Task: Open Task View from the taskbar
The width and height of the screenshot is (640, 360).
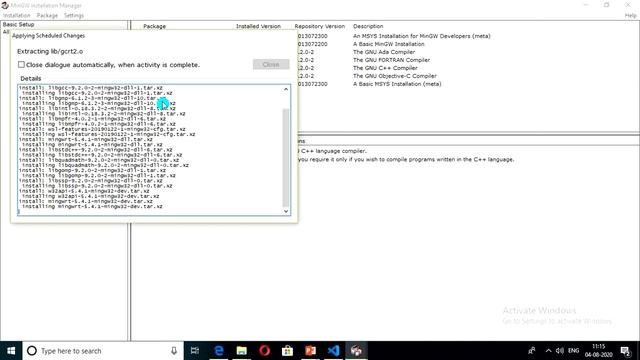Action: coord(195,351)
